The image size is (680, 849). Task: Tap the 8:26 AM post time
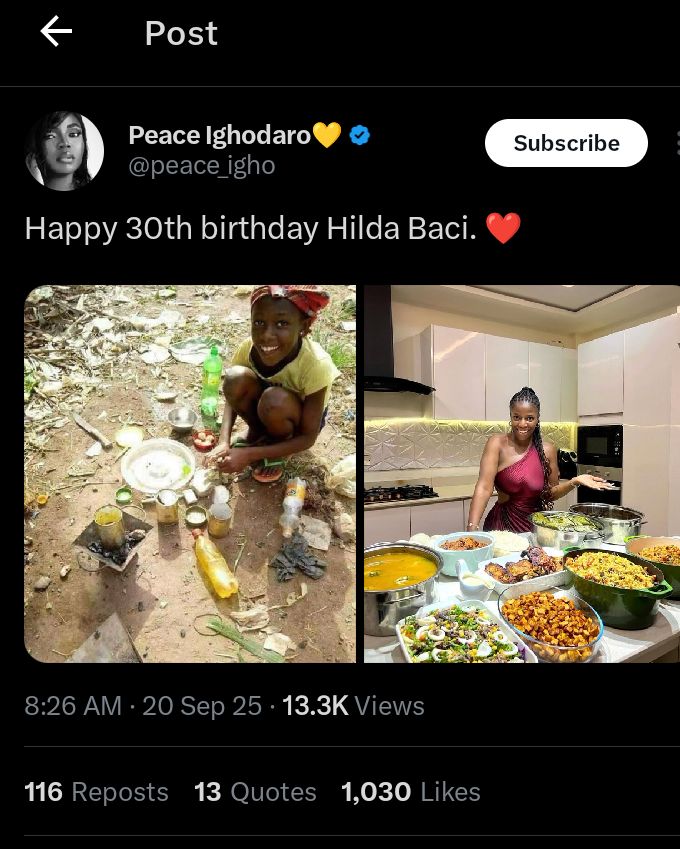[x=73, y=706]
